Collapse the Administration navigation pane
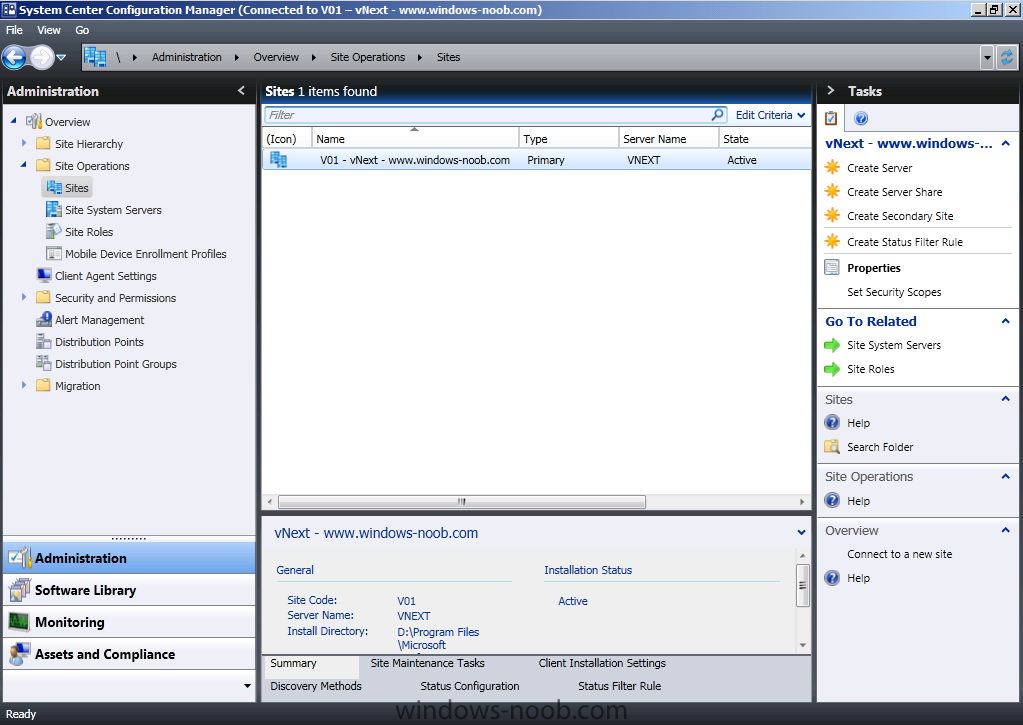The width and height of the screenshot is (1023, 725). click(x=241, y=91)
